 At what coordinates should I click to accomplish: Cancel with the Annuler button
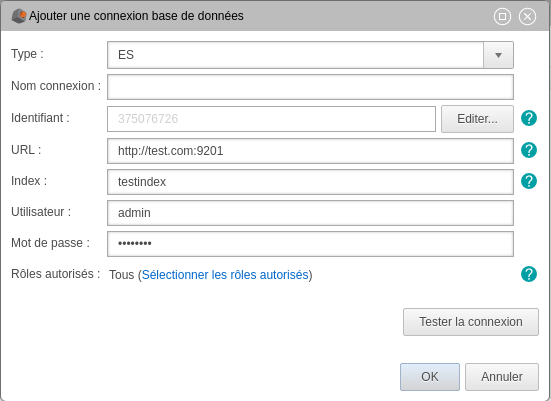(502, 377)
